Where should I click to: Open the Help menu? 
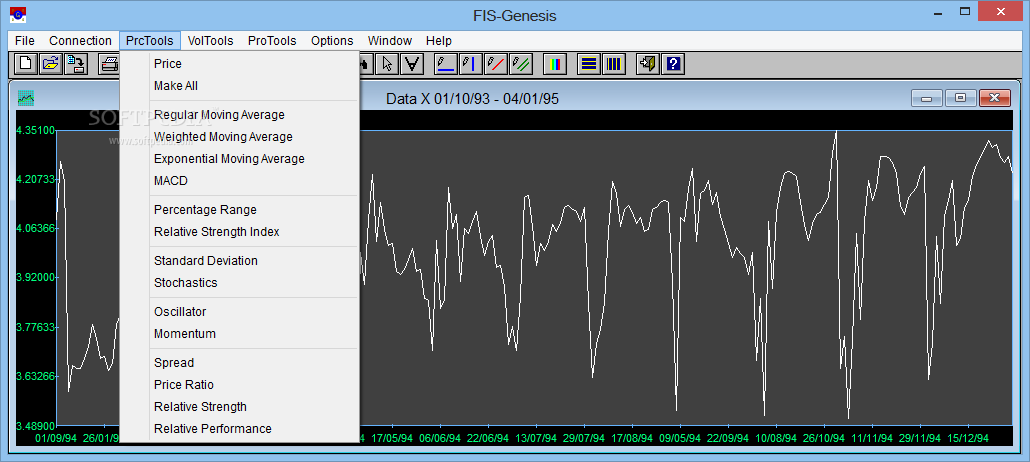tap(439, 41)
